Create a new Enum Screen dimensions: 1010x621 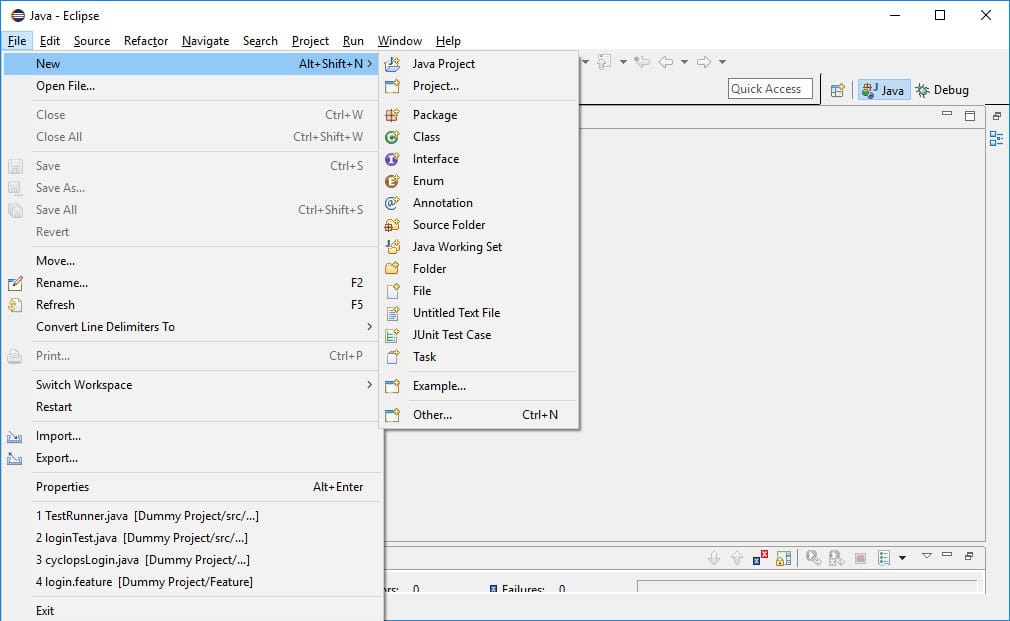point(479,180)
